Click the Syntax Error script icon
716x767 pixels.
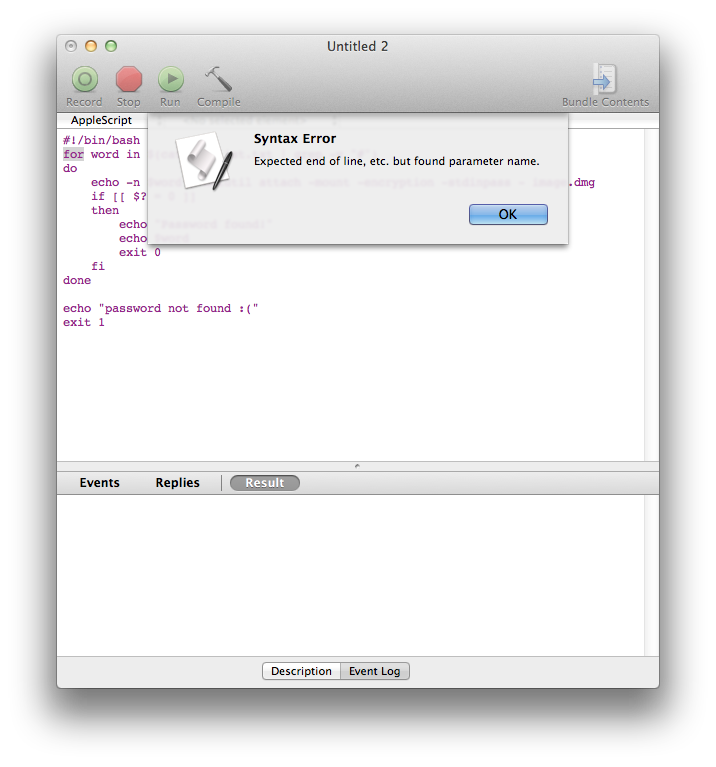(x=203, y=161)
